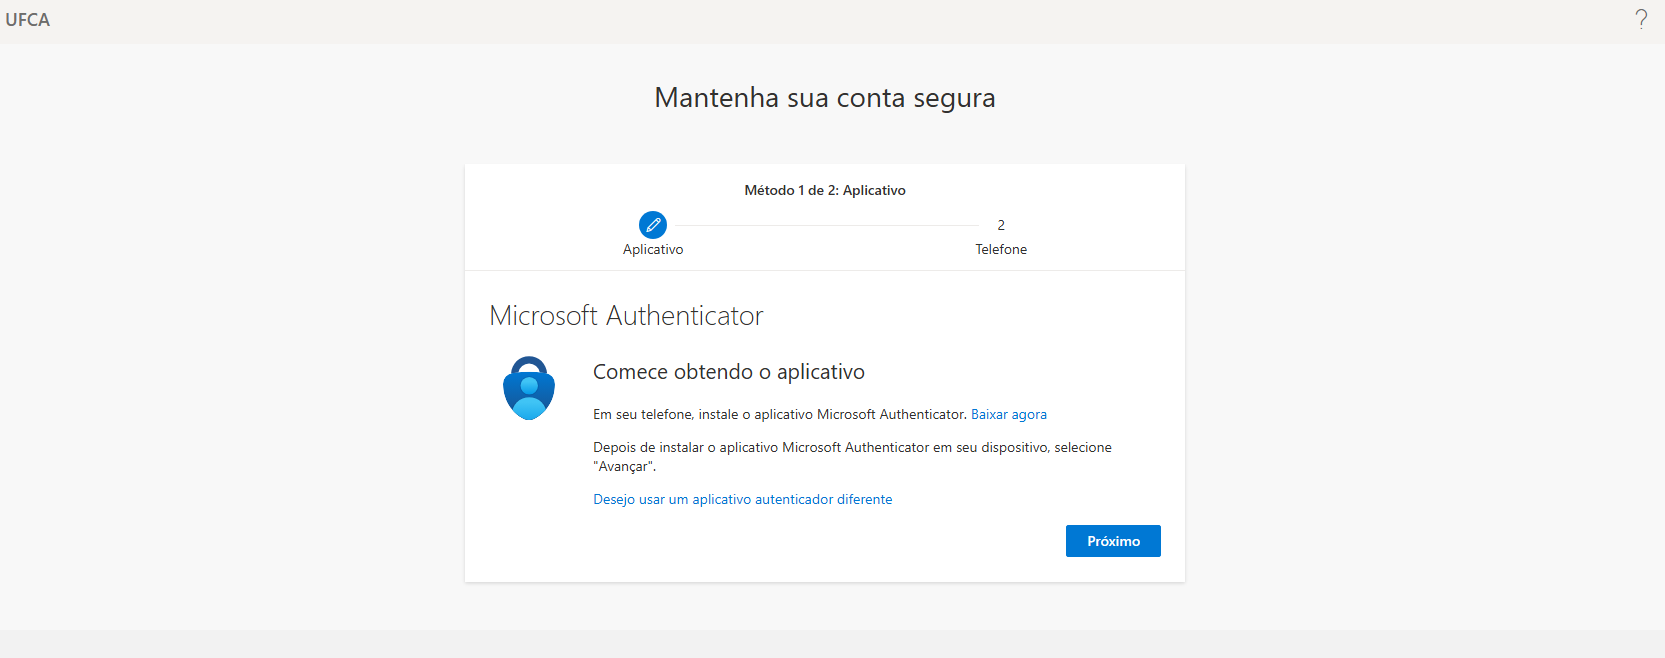Click 'Comece obtendo o aplicativo' heading
Screen dimensions: 1665x658
pos(729,372)
